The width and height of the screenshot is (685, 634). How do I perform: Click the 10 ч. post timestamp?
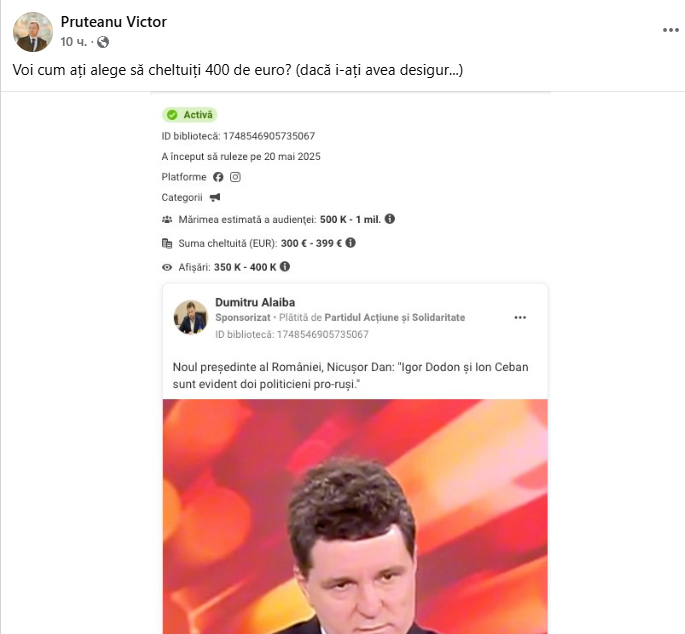pos(74,42)
